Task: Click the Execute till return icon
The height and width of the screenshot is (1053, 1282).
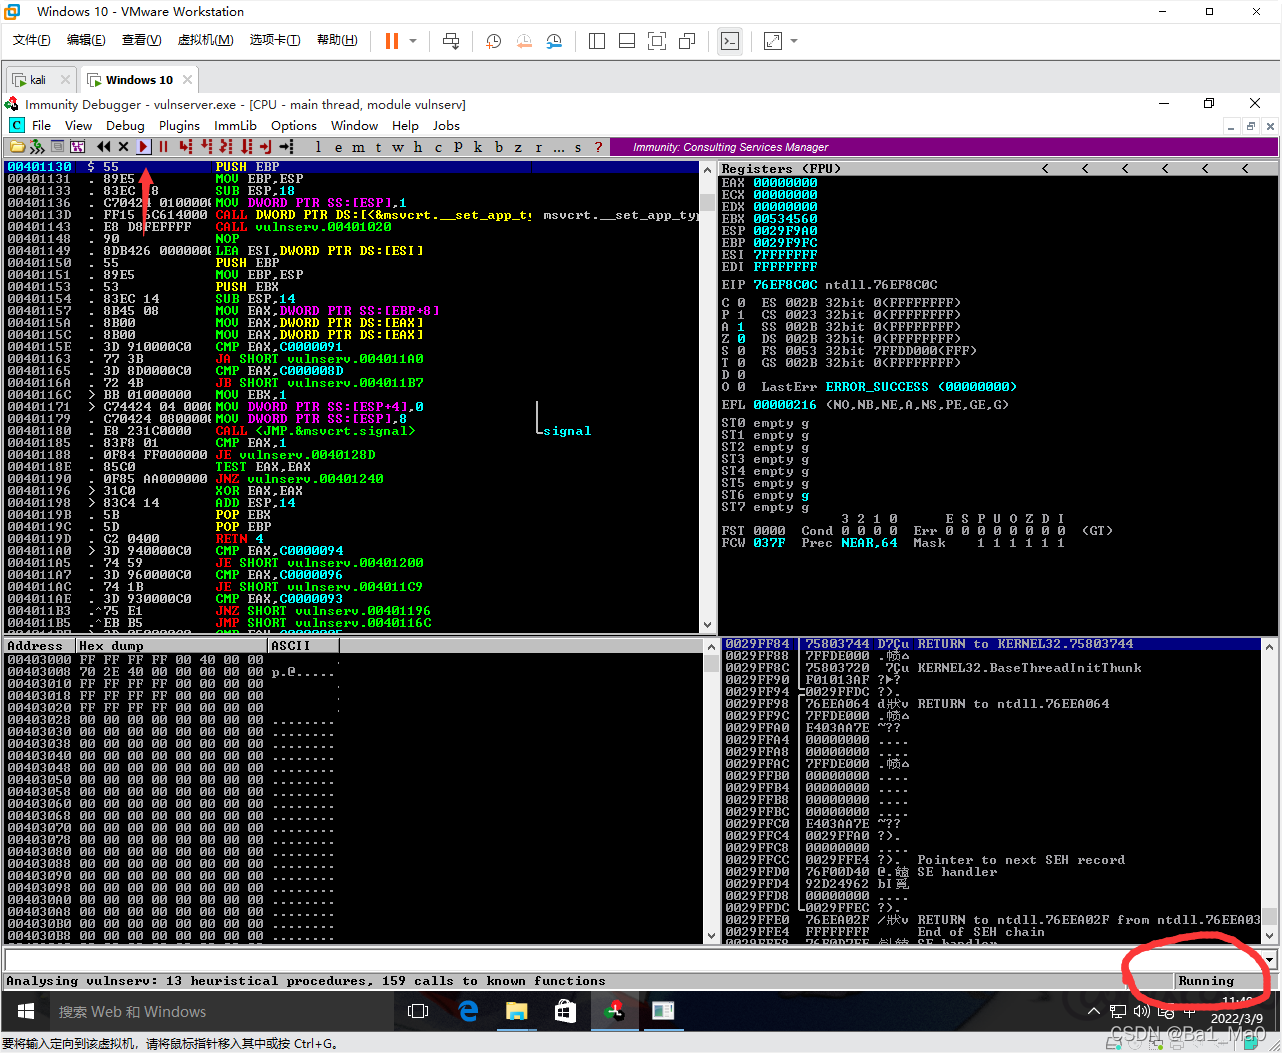Action: [x=265, y=147]
